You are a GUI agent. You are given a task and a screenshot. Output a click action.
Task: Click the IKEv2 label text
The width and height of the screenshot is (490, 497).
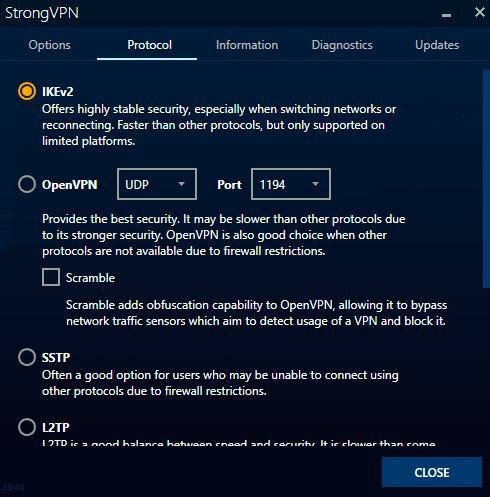pos(57,92)
